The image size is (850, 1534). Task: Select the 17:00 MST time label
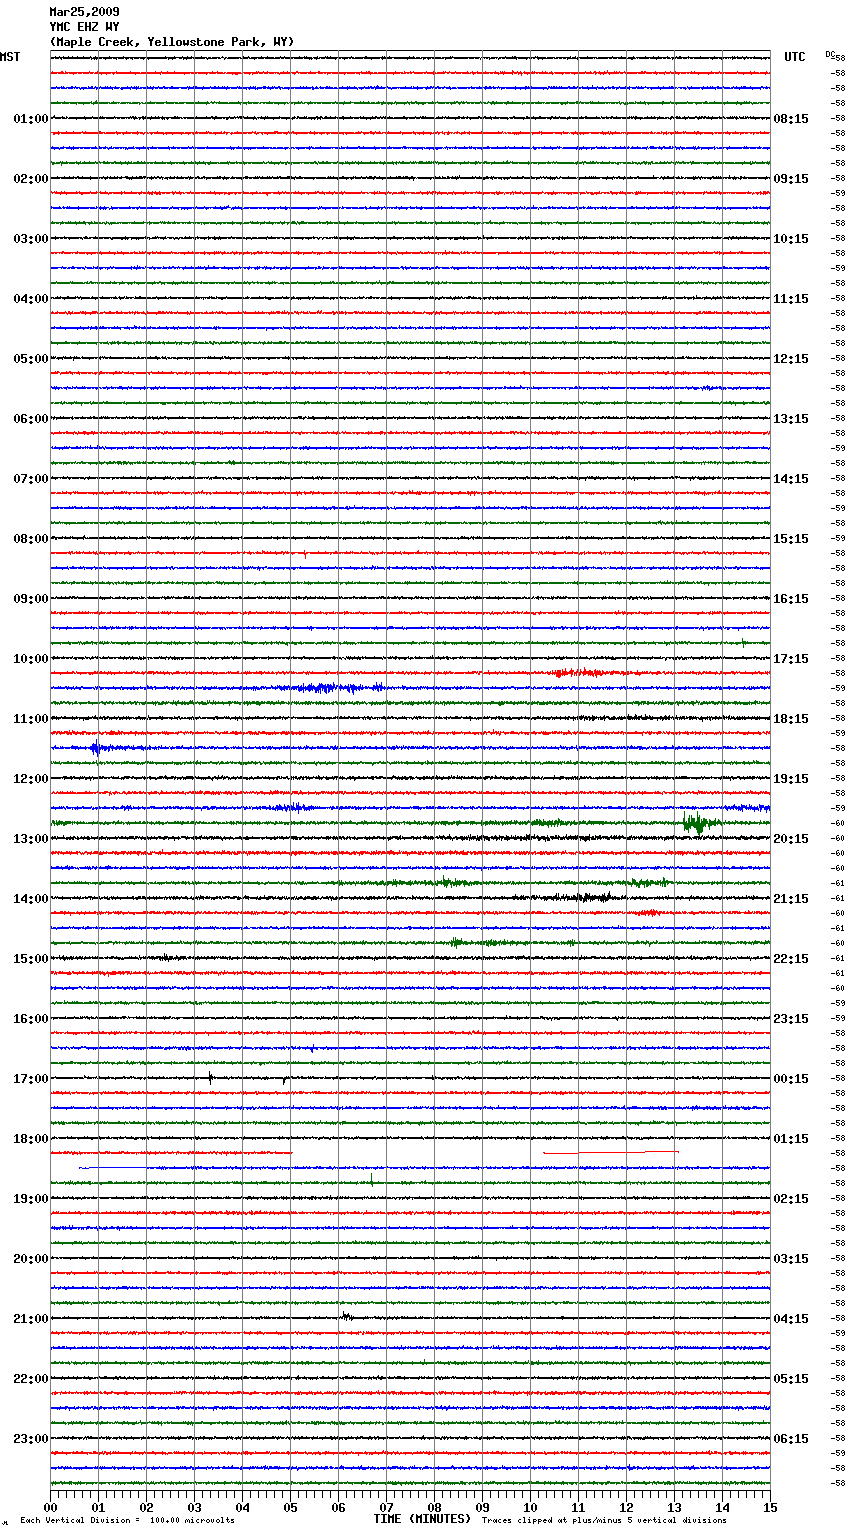point(31,1079)
